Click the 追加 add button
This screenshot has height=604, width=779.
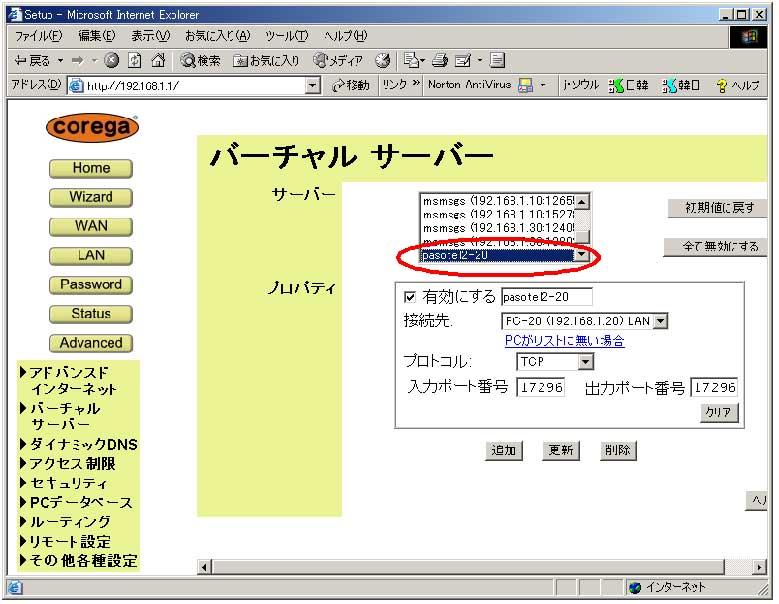coord(504,450)
